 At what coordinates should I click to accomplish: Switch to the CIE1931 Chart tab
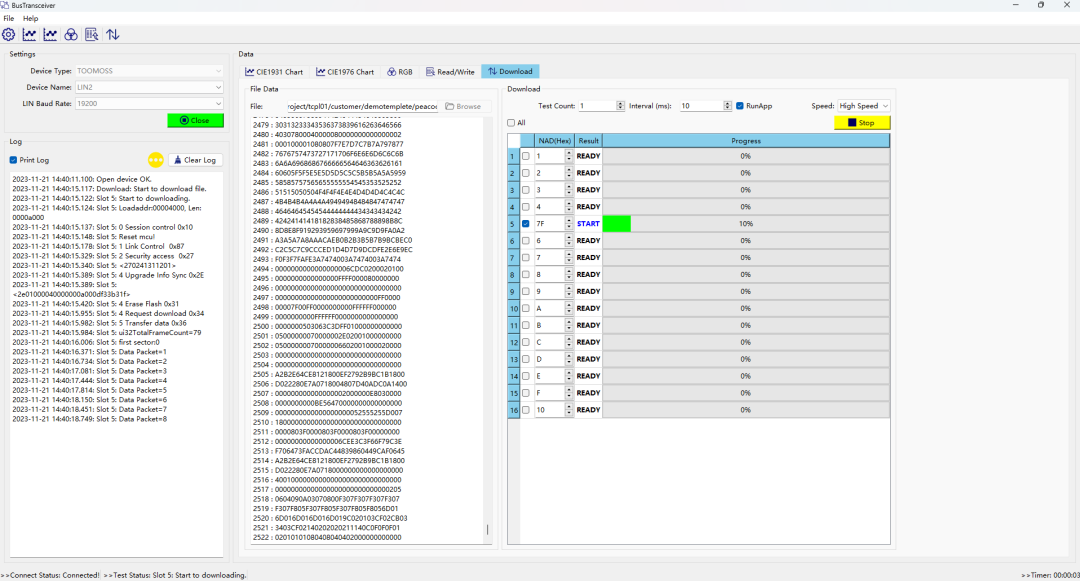pos(274,72)
